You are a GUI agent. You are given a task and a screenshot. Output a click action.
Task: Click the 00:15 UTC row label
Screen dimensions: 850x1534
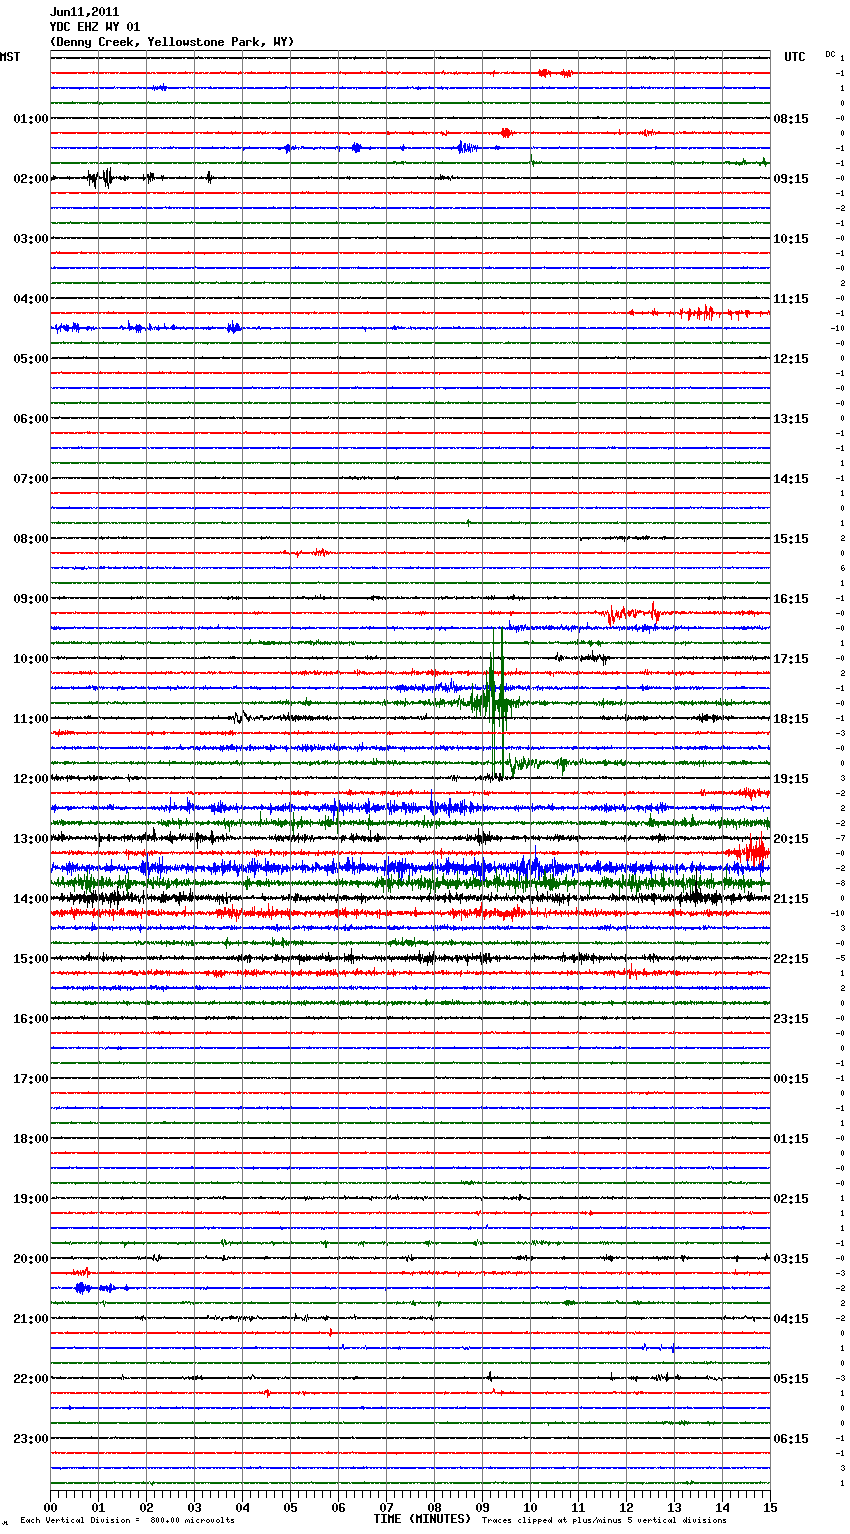tap(791, 1078)
